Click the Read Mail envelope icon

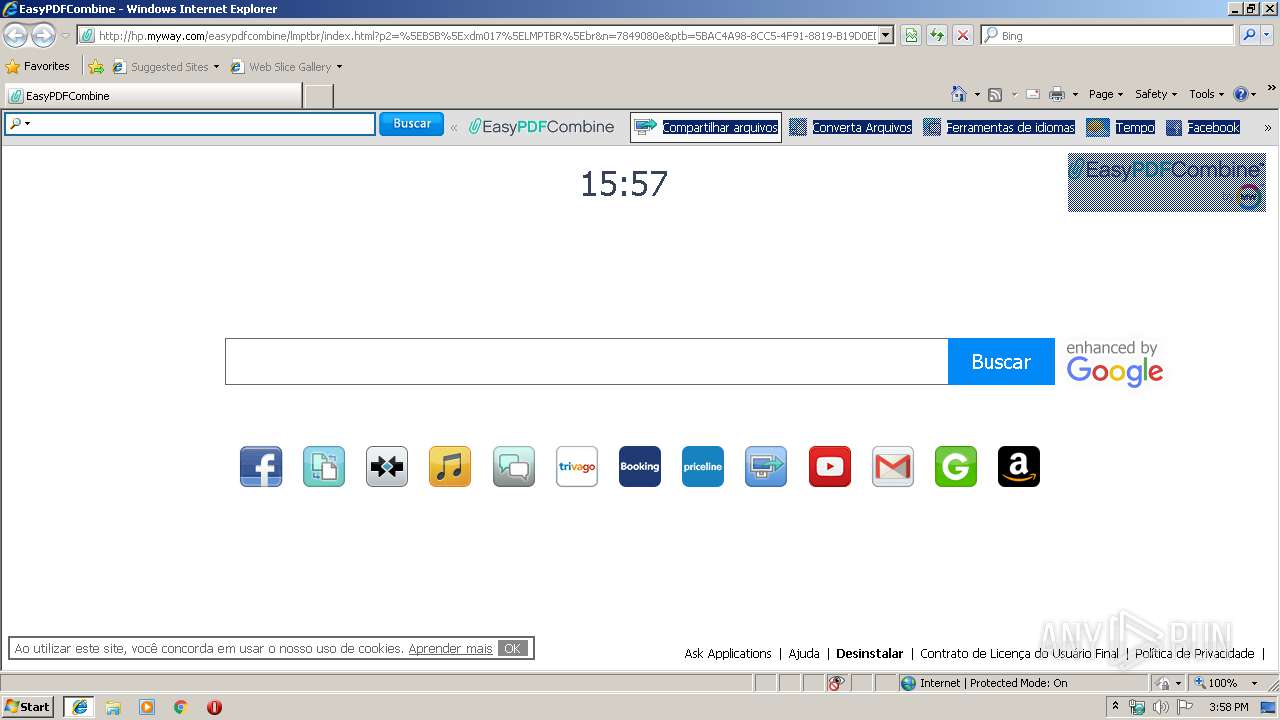point(1033,95)
